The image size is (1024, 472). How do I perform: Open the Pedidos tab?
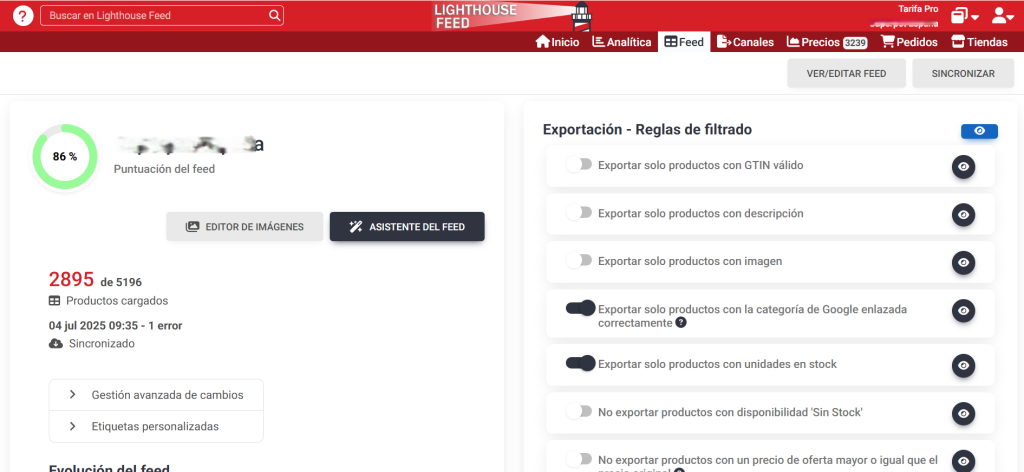pos(909,42)
